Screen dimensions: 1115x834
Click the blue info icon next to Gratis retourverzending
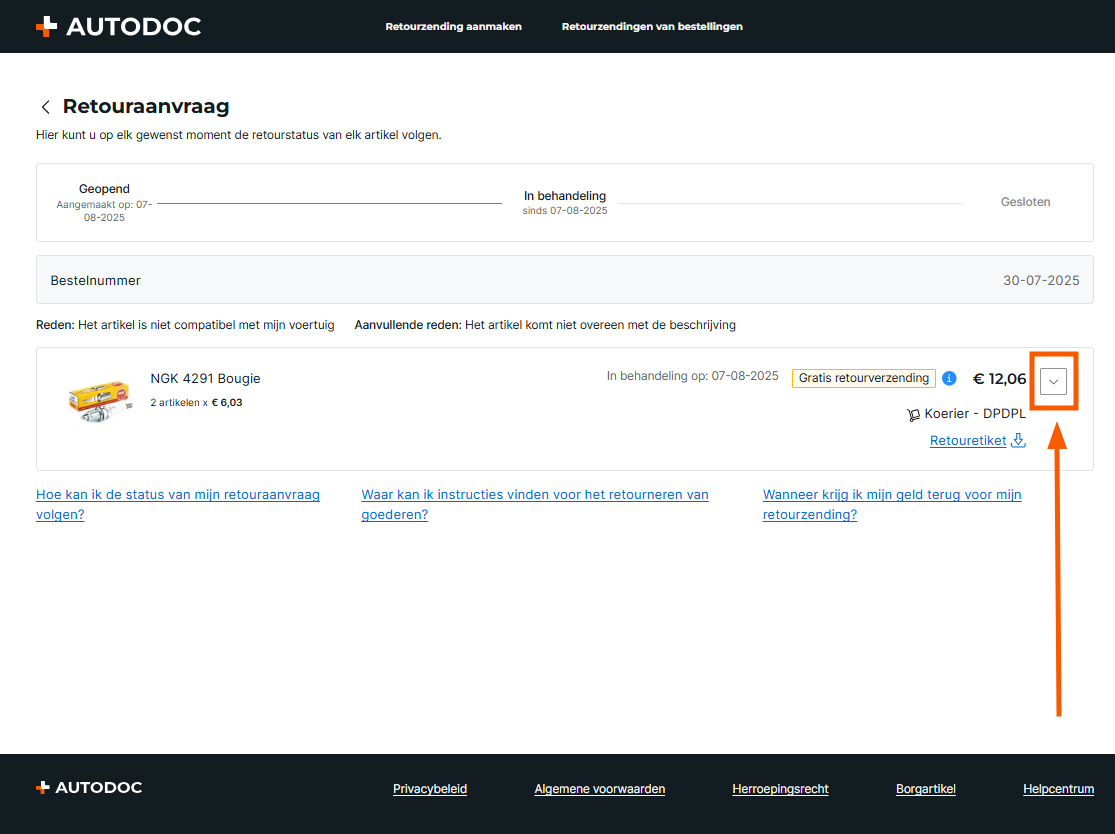950,378
